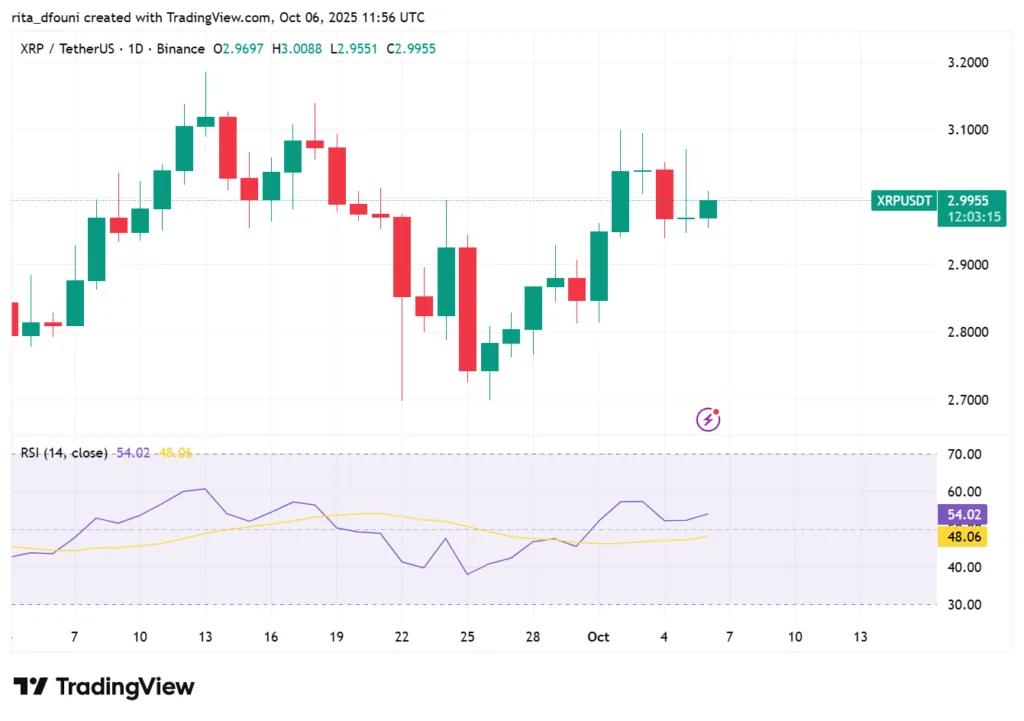Click the TradingView logo icon at the bottom
This screenshot has height=721, width=1024.
click(x=30, y=687)
